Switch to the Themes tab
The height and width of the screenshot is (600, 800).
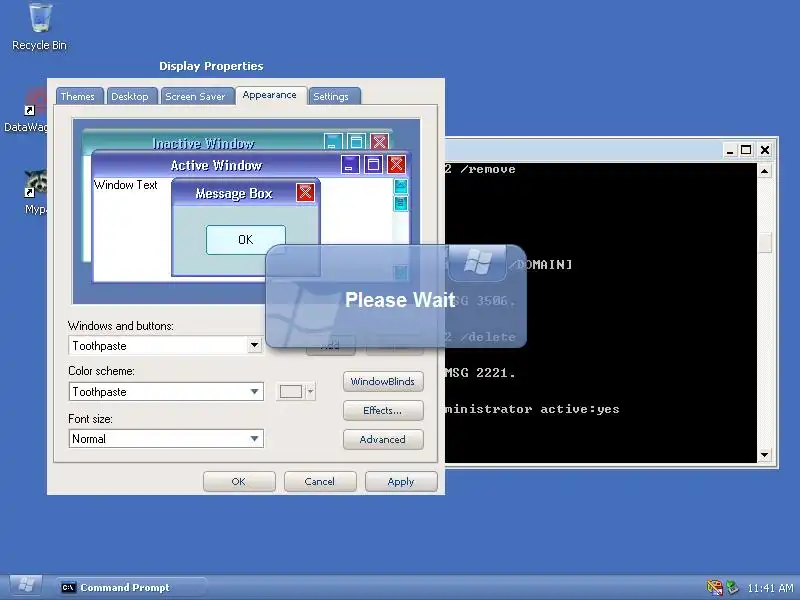79,96
